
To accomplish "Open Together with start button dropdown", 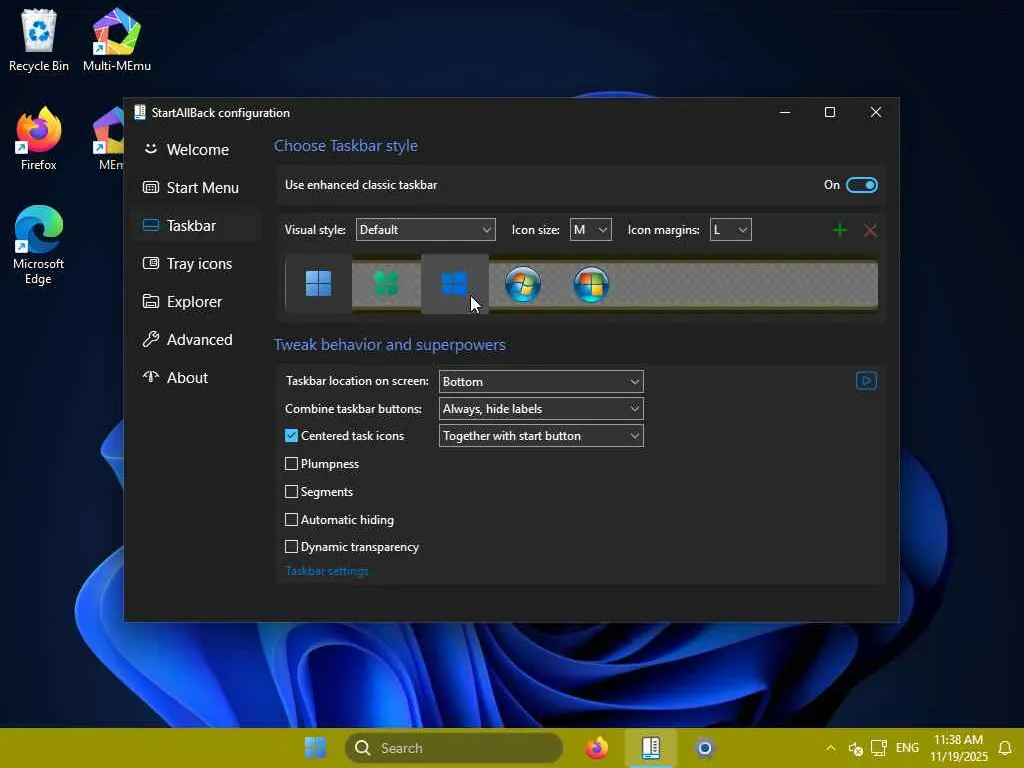I will 541,436.
